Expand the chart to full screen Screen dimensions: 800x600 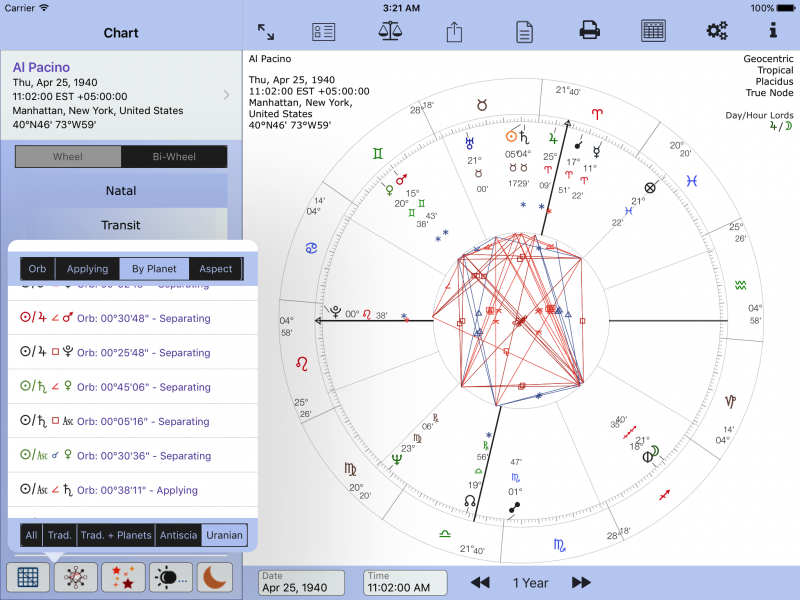coord(266,31)
